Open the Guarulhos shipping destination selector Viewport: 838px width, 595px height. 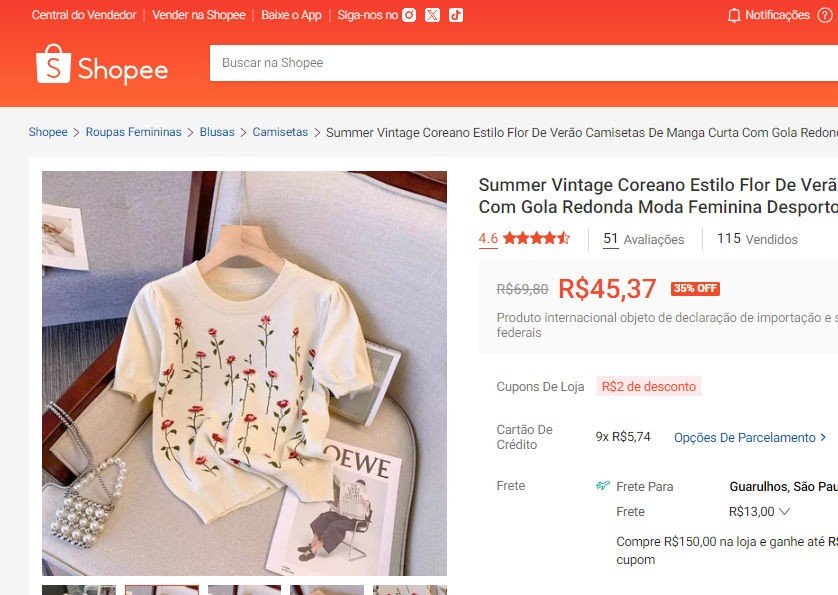click(783, 486)
